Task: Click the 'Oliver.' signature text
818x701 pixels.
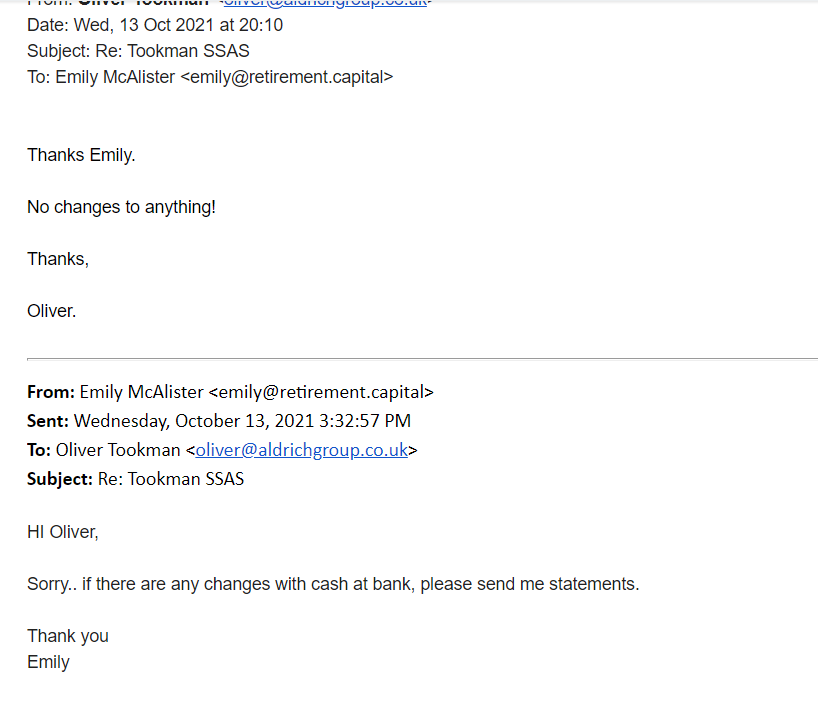Action: 52,311
